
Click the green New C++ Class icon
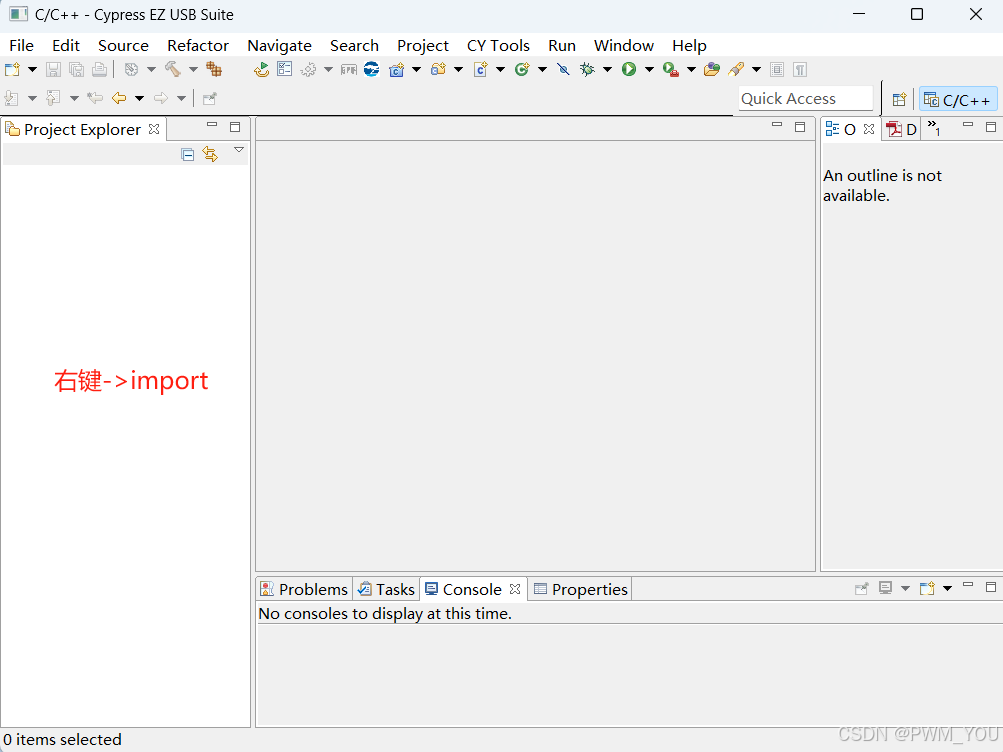pyautogui.click(x=522, y=69)
